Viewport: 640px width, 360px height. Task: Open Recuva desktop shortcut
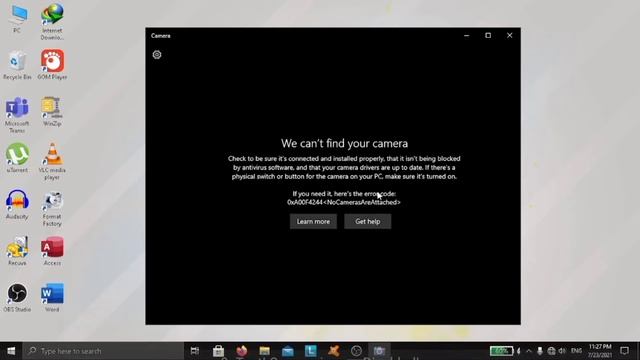pos(17,251)
